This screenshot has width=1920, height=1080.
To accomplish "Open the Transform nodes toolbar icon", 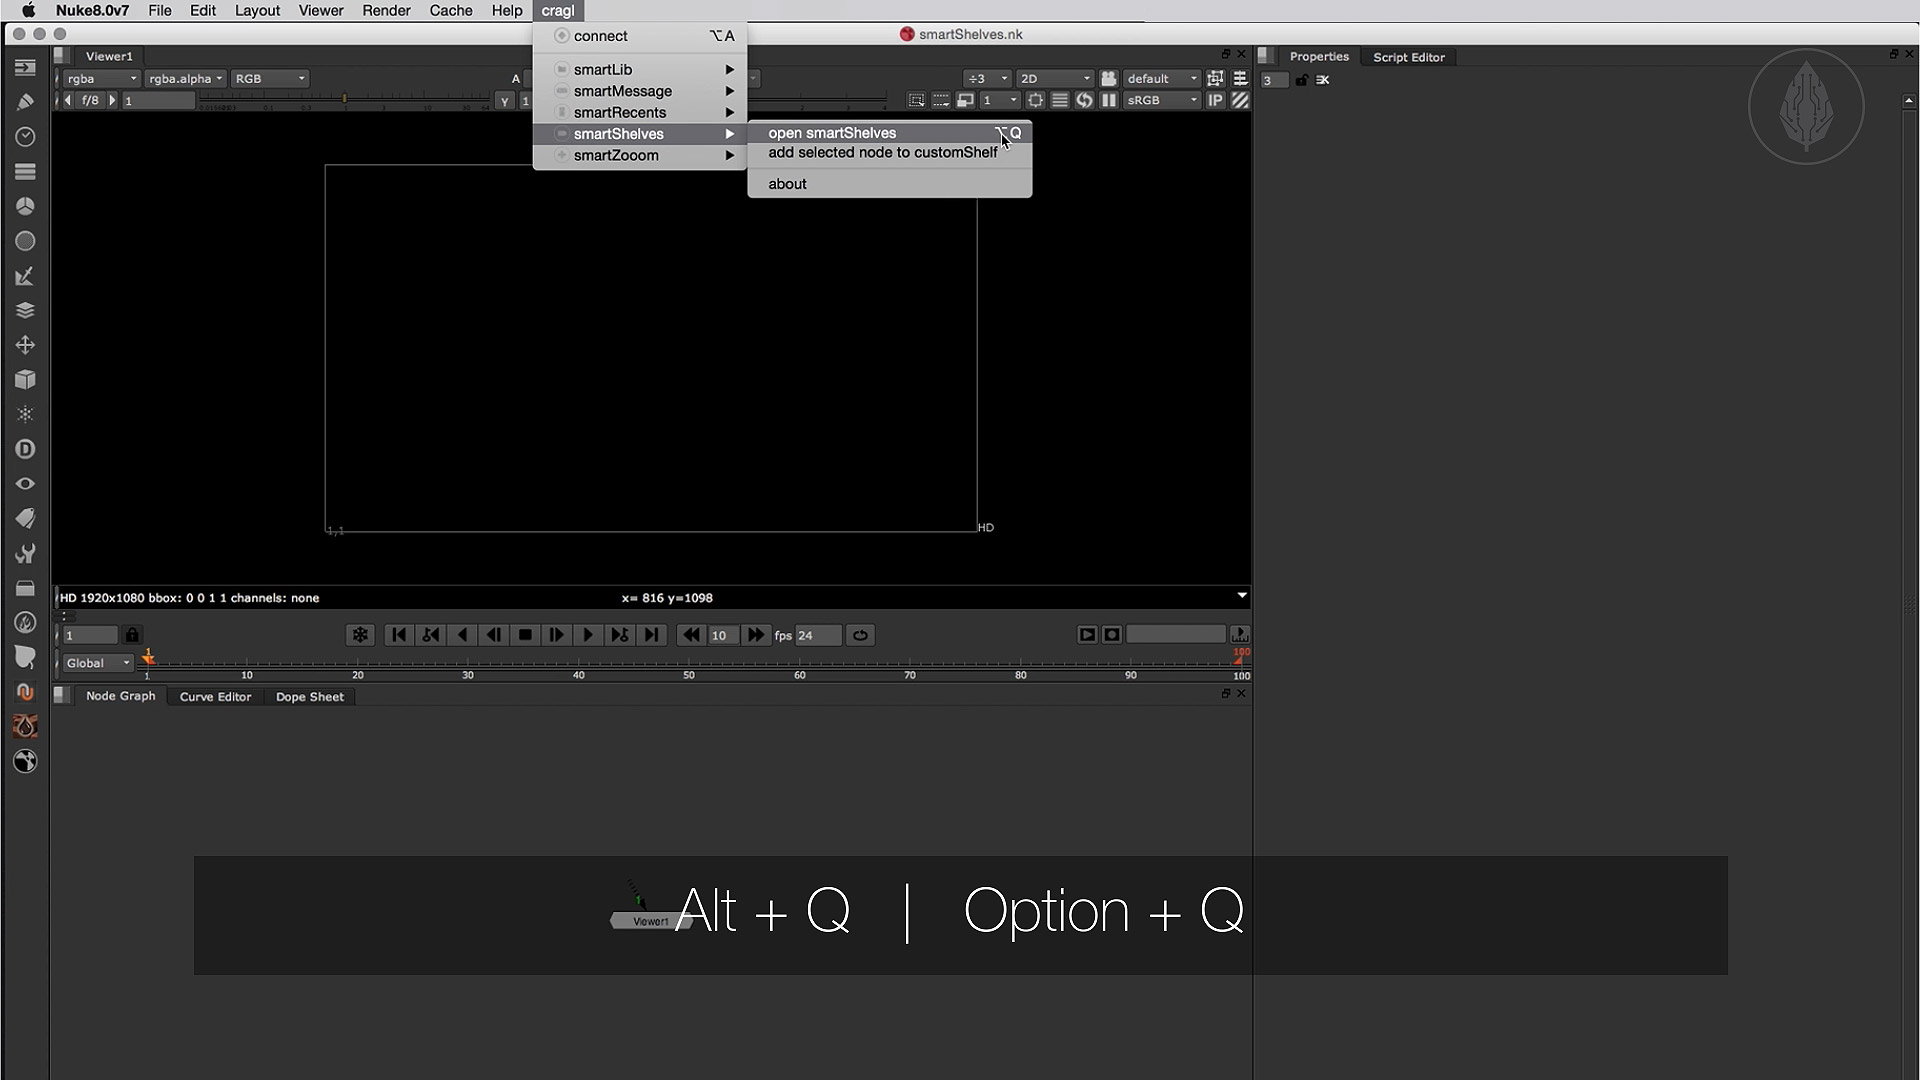I will pyautogui.click(x=25, y=345).
